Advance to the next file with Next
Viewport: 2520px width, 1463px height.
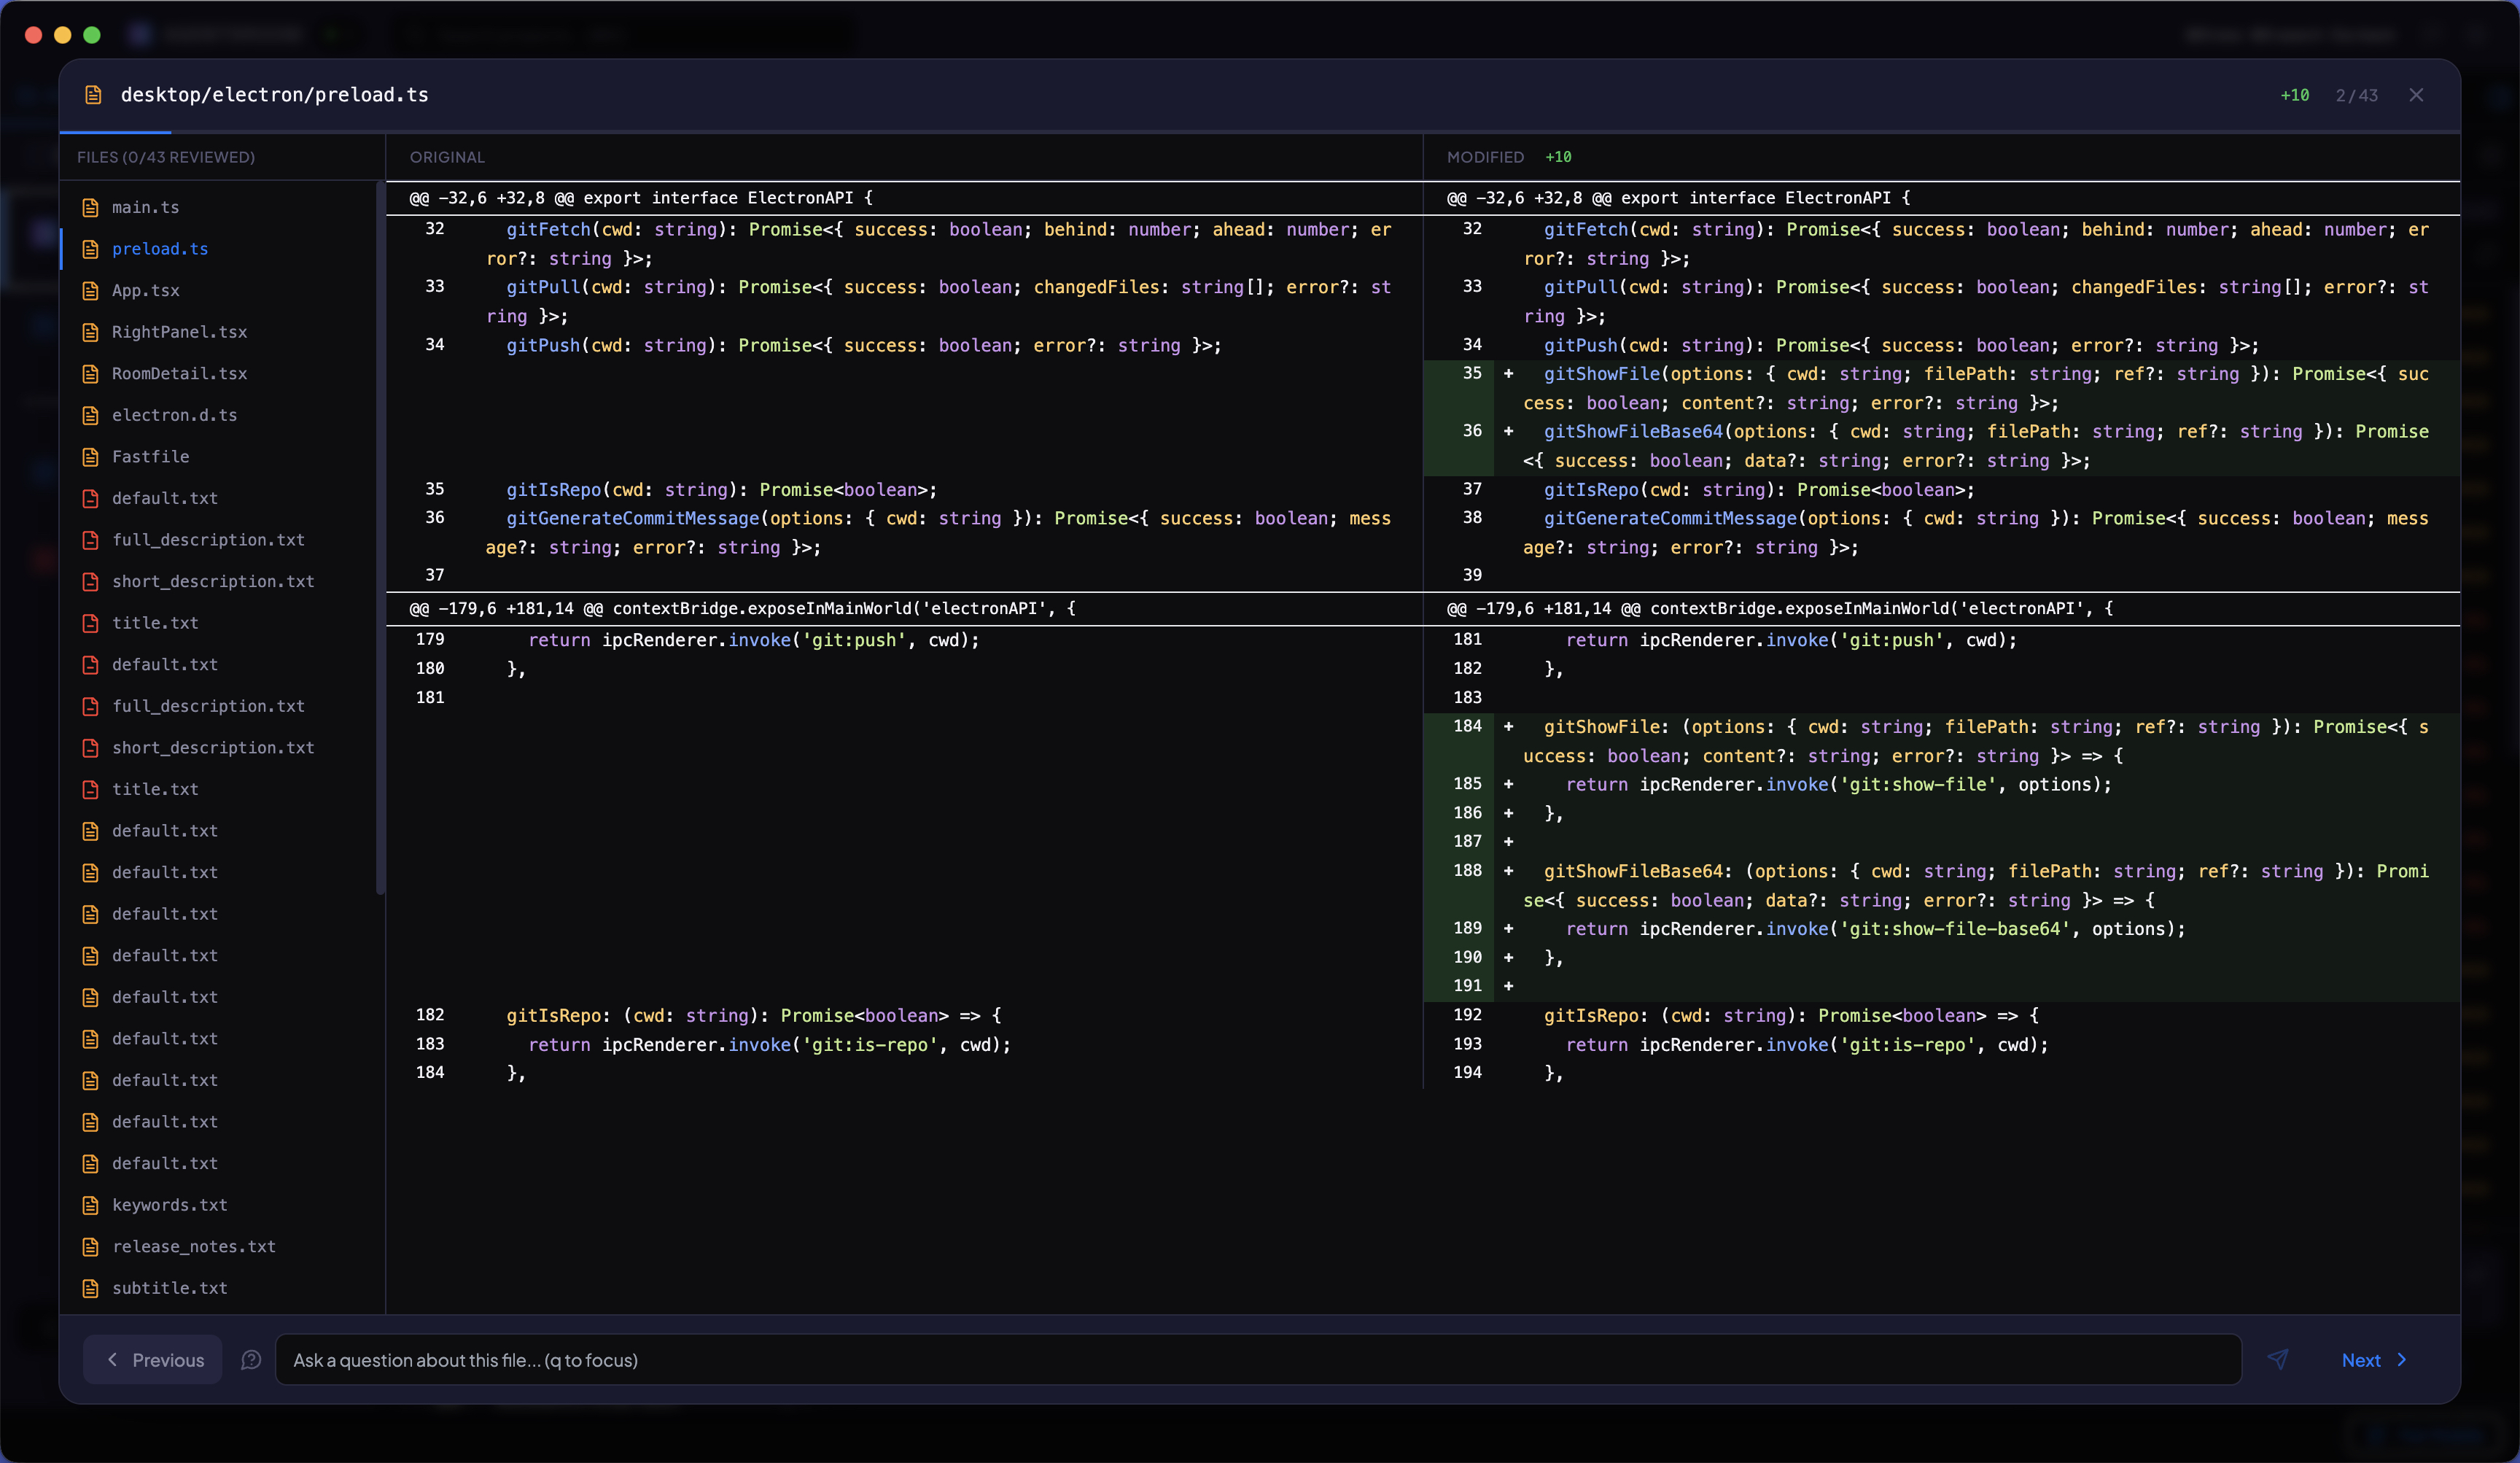pos(2372,1359)
